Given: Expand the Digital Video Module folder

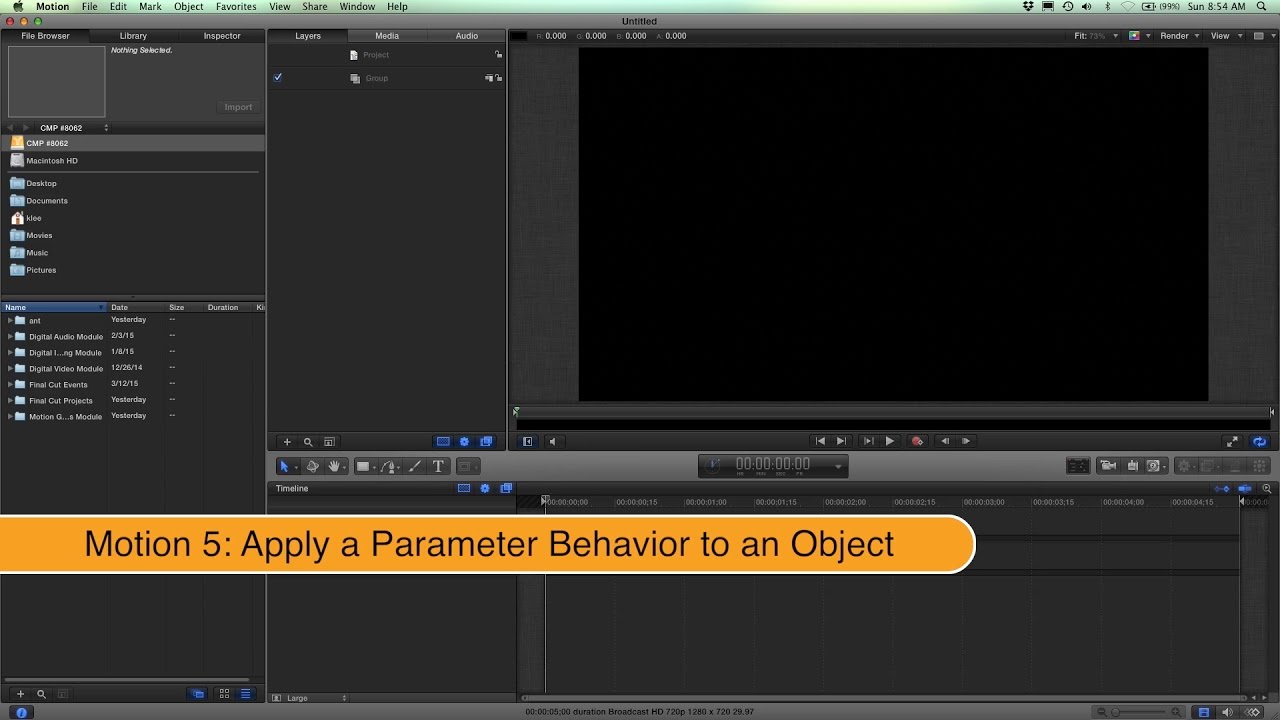Looking at the screenshot, I should pos(10,369).
